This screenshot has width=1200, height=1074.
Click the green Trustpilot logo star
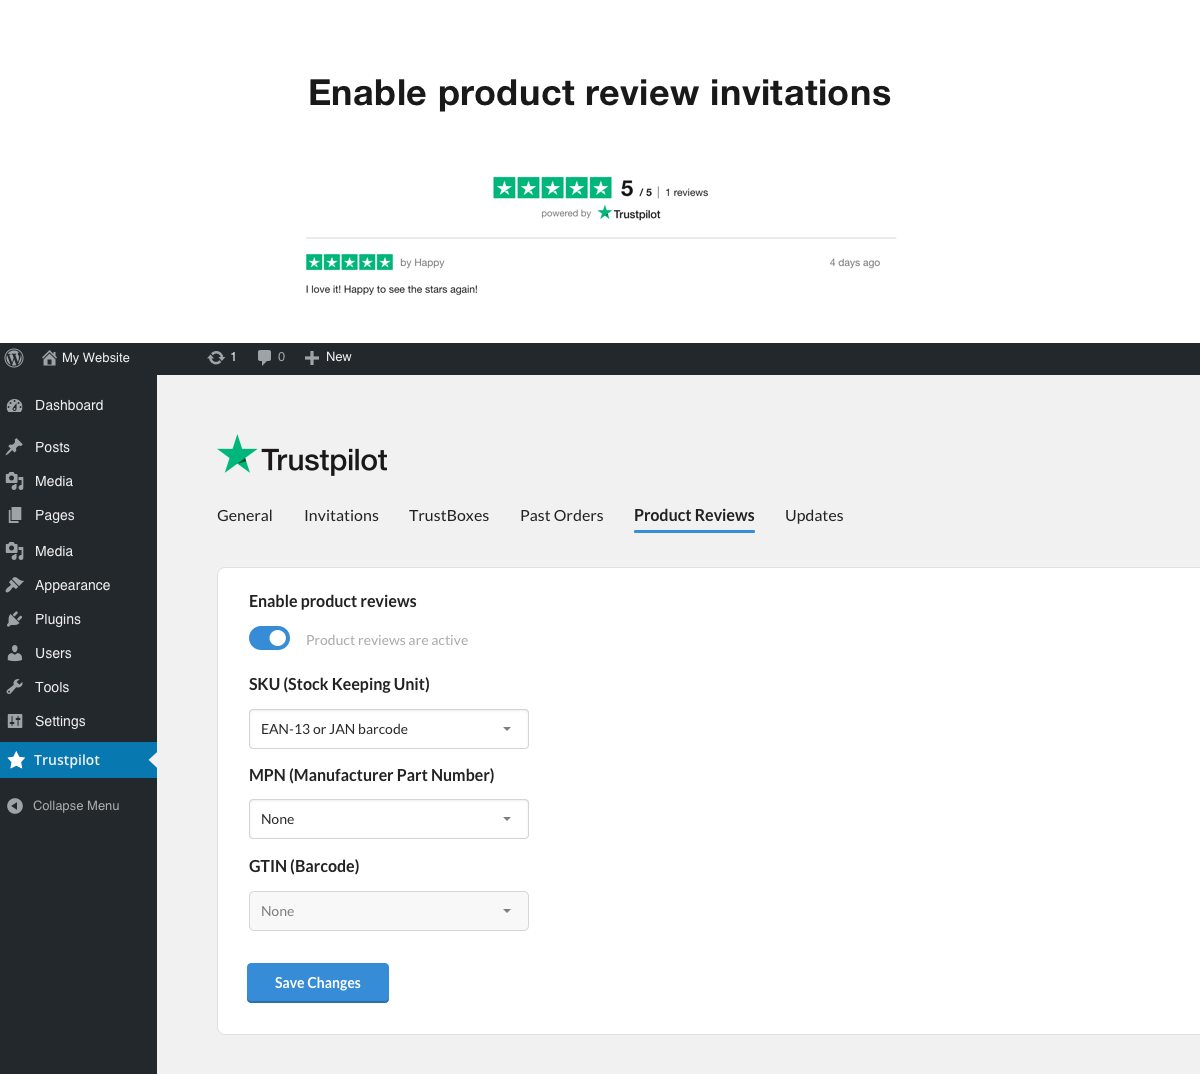pyautogui.click(x=237, y=455)
